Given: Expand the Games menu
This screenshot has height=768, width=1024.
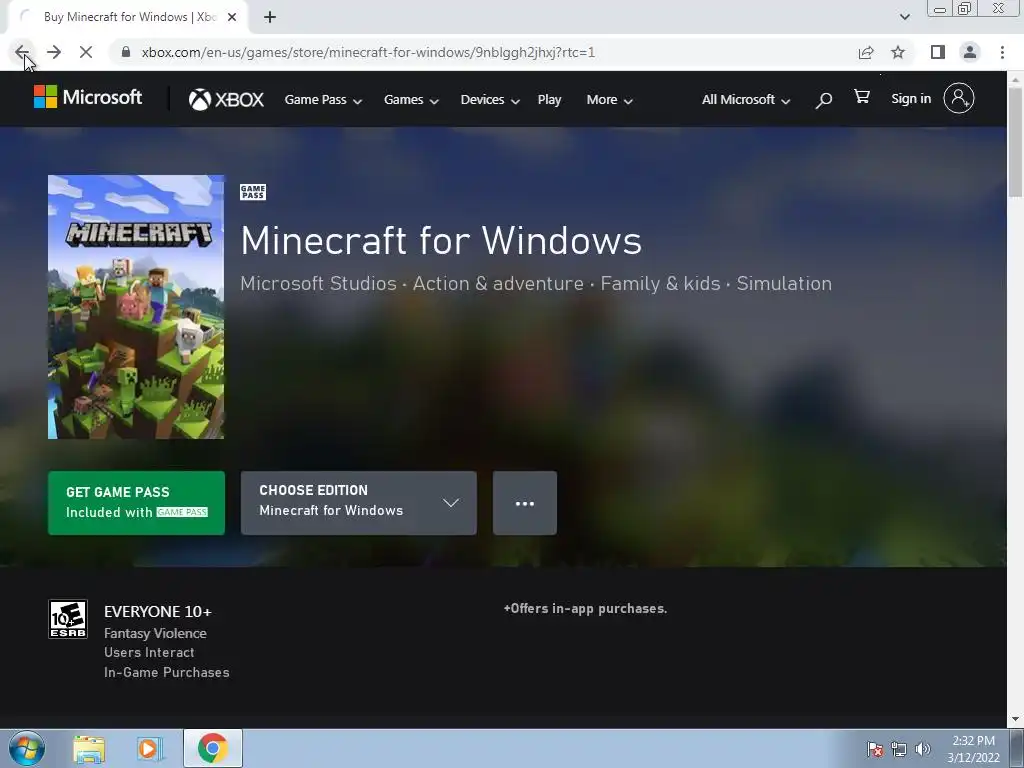Looking at the screenshot, I should point(411,100).
